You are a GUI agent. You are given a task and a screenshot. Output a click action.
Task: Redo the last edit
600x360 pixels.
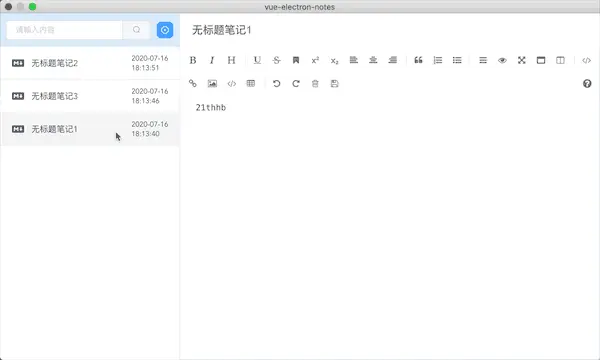(296, 83)
